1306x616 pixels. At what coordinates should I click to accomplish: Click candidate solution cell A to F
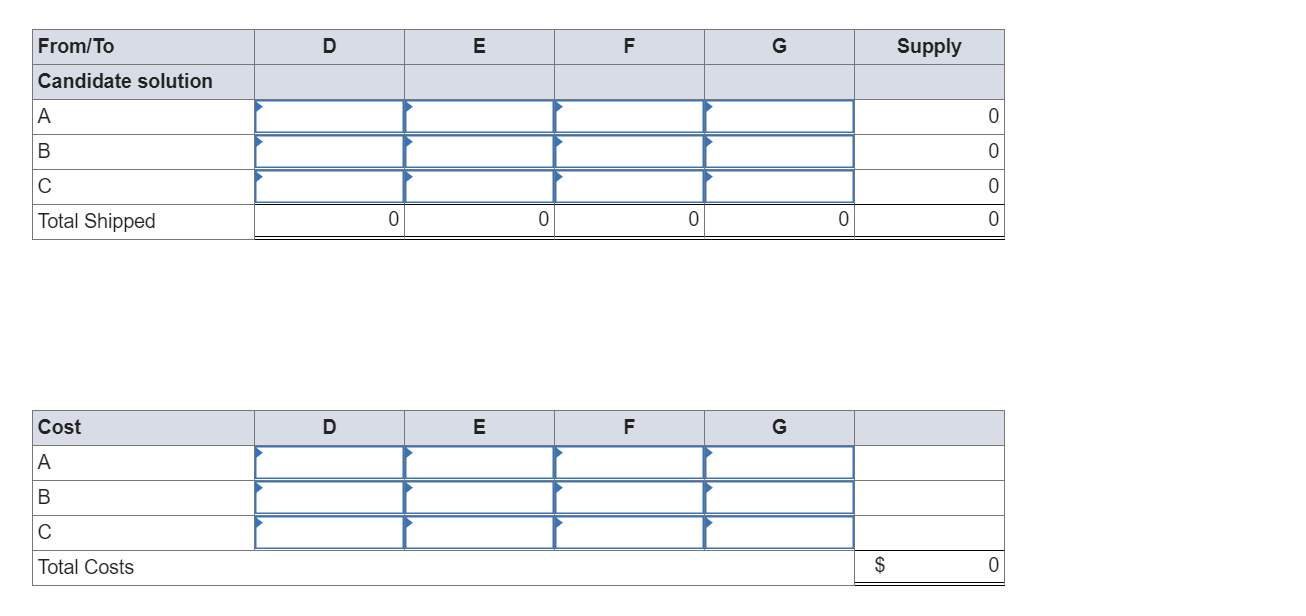click(629, 116)
